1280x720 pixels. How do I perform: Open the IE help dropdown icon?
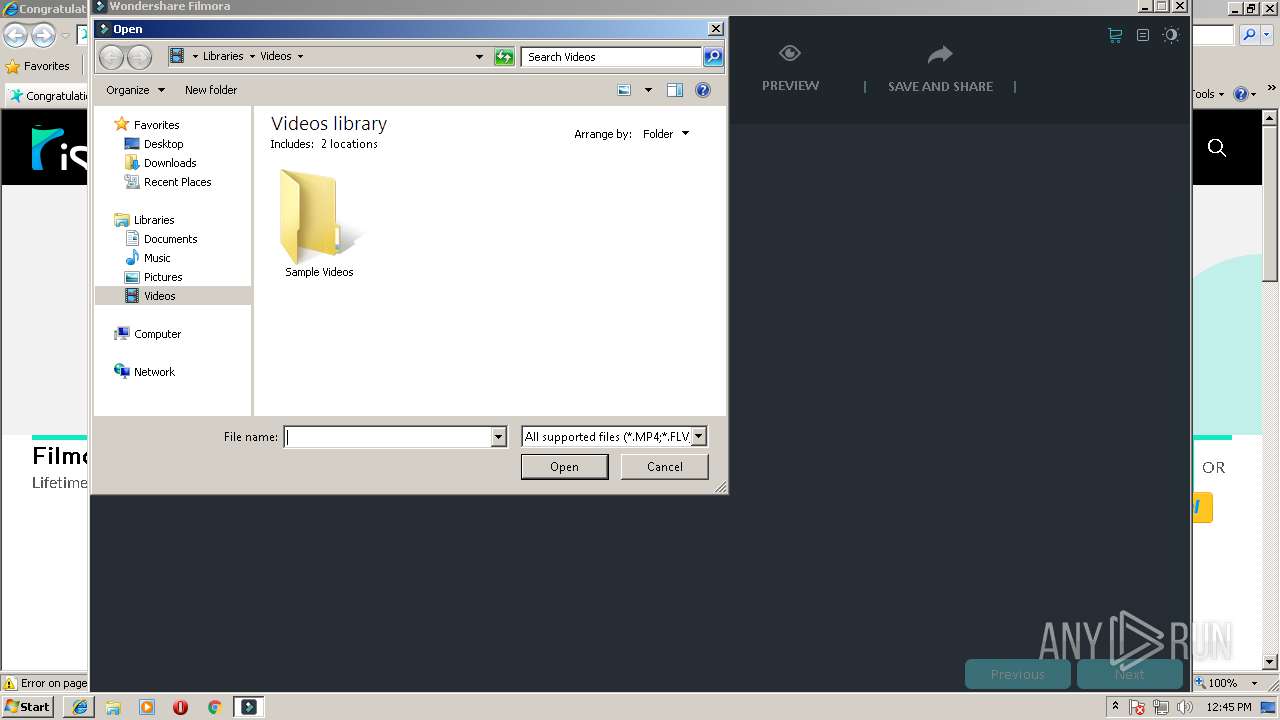pos(1244,94)
